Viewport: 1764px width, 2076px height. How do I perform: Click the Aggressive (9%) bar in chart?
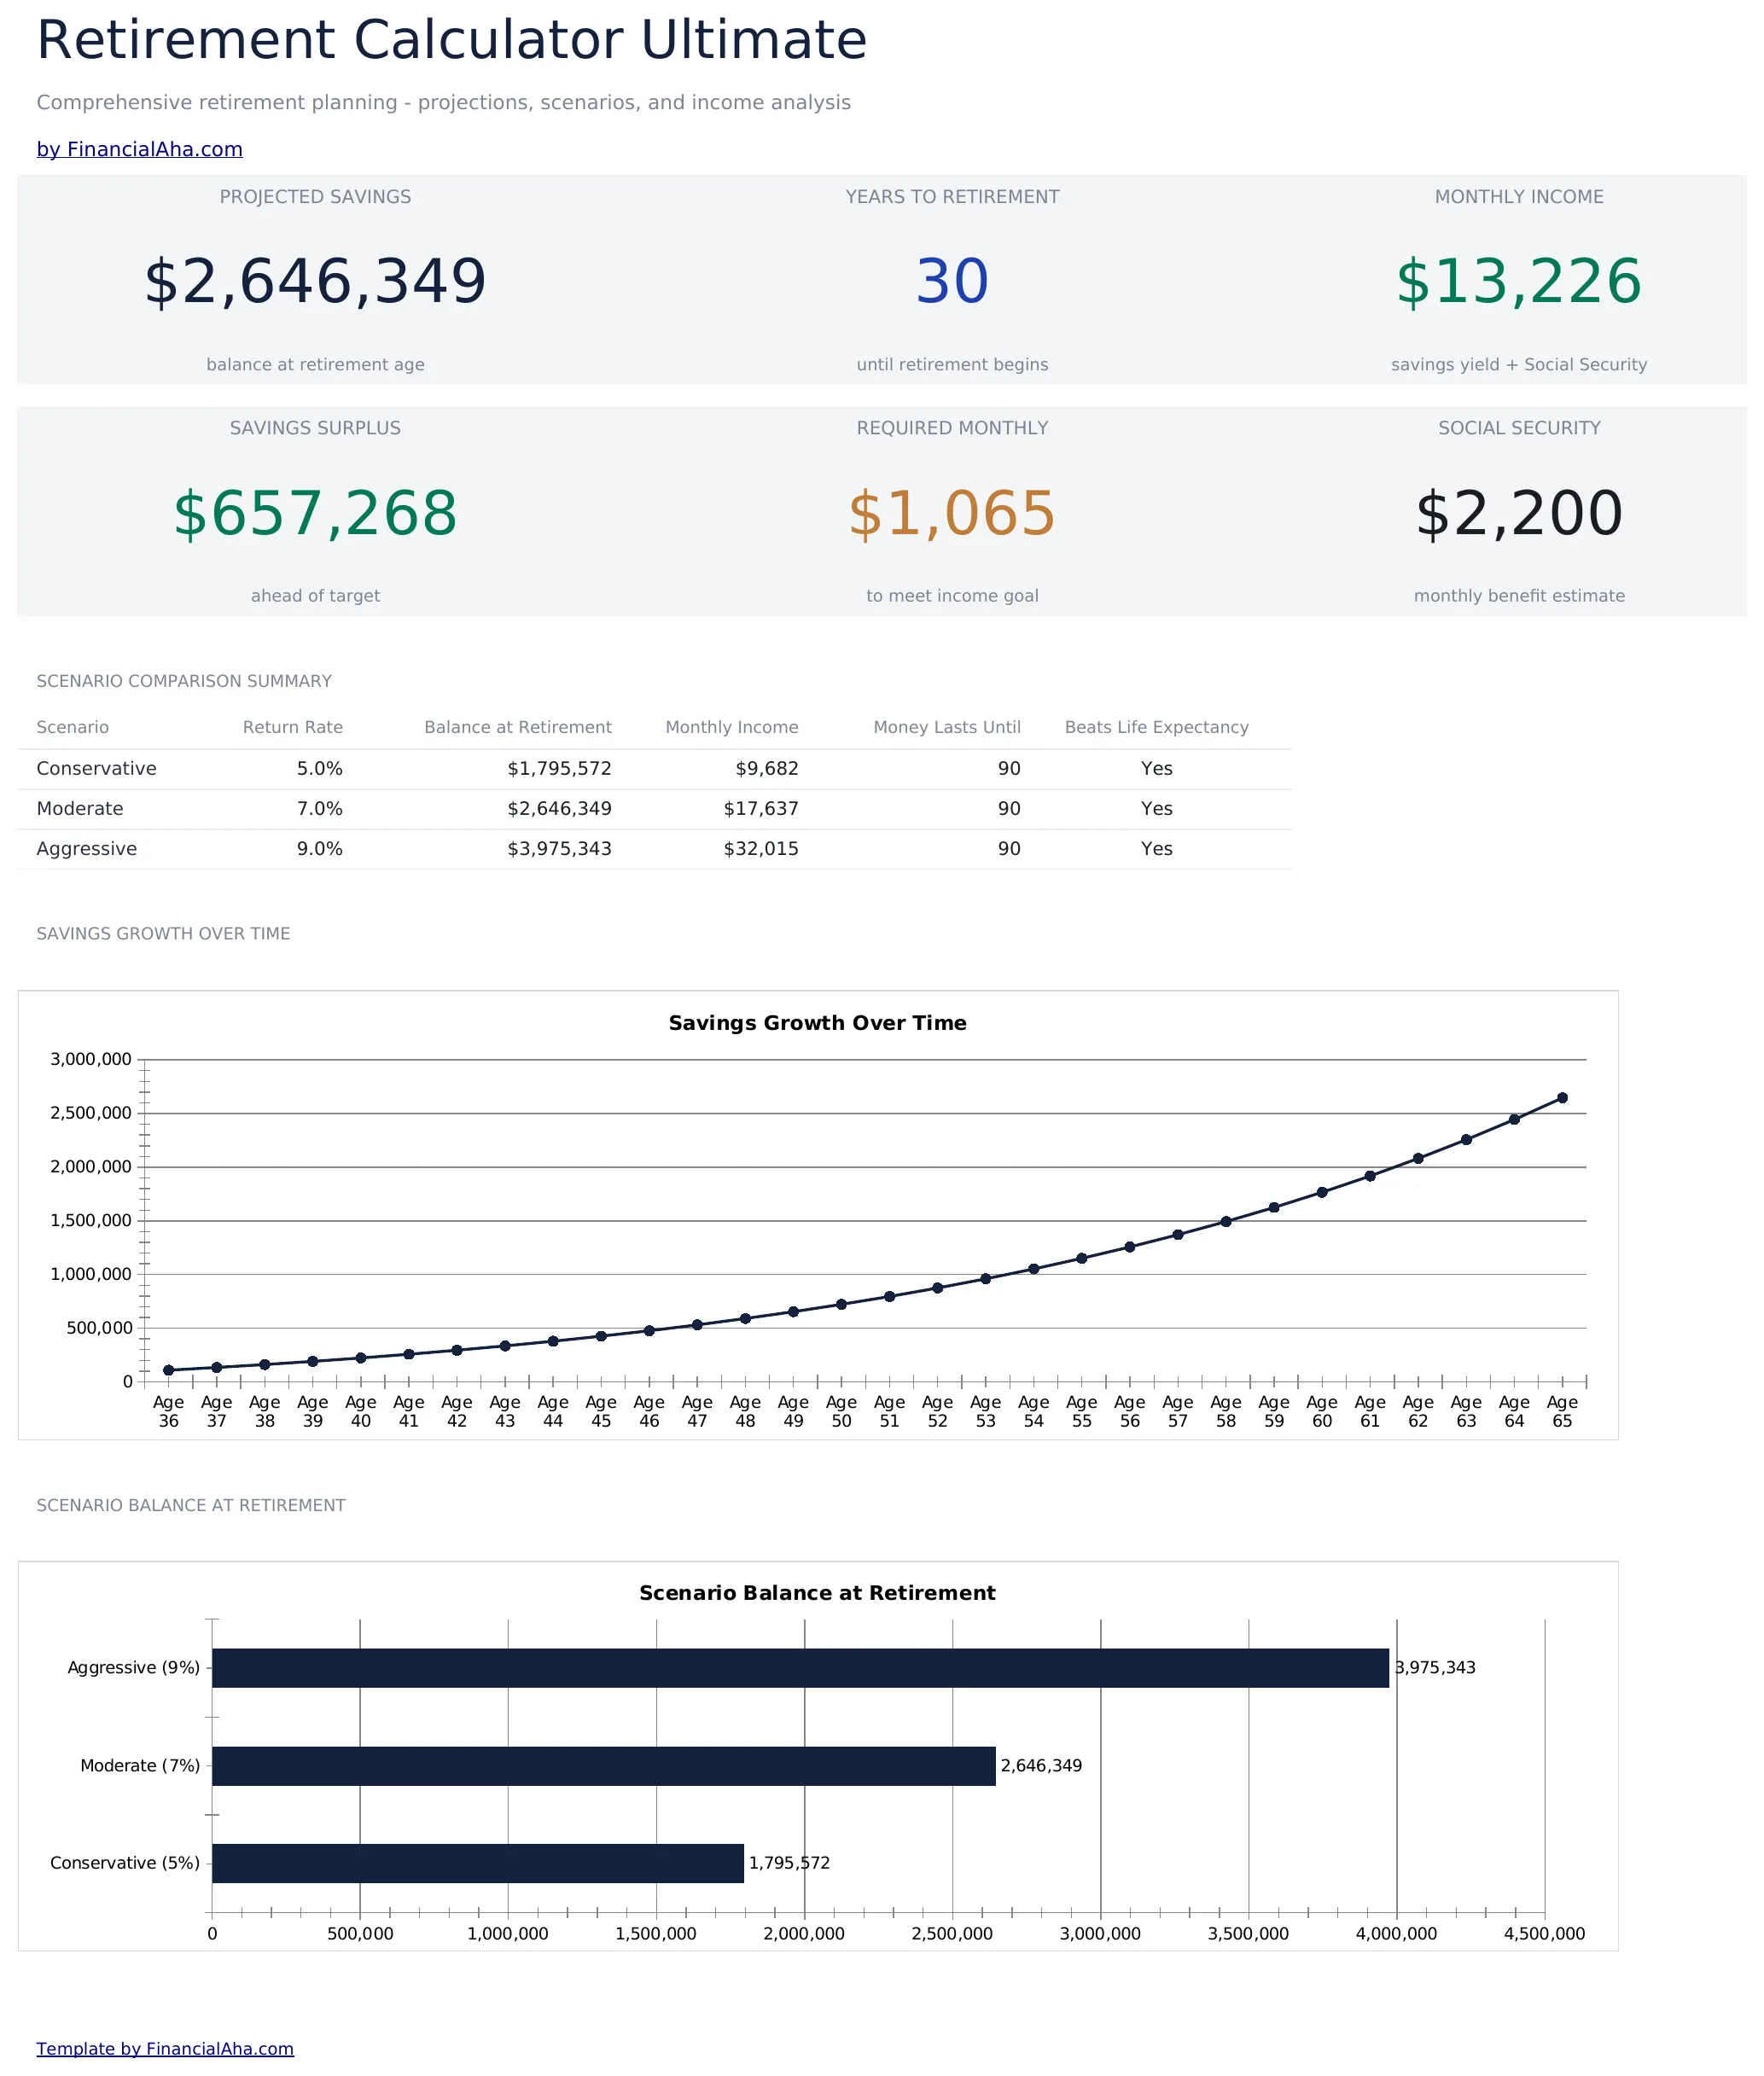[800, 1667]
